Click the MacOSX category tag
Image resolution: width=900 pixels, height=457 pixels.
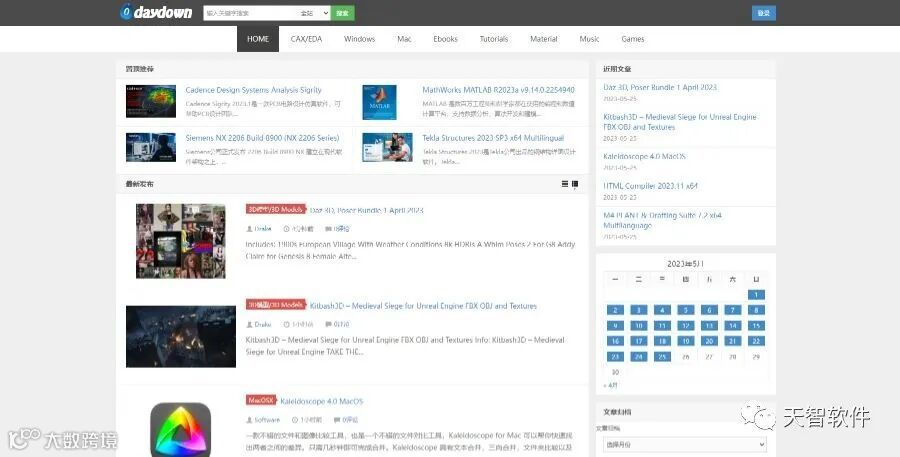click(x=261, y=400)
